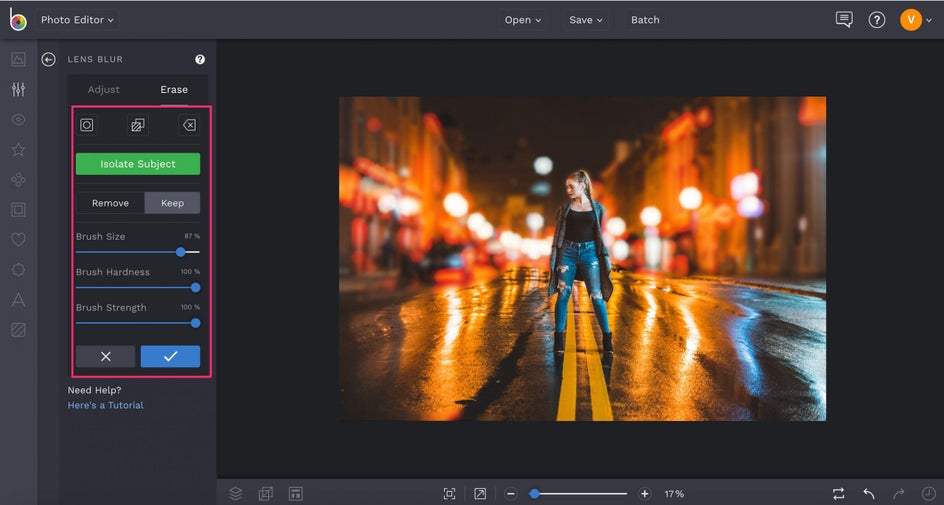
Task: Click the fit-to-screen icon in bottom bar
Action: tap(449, 493)
